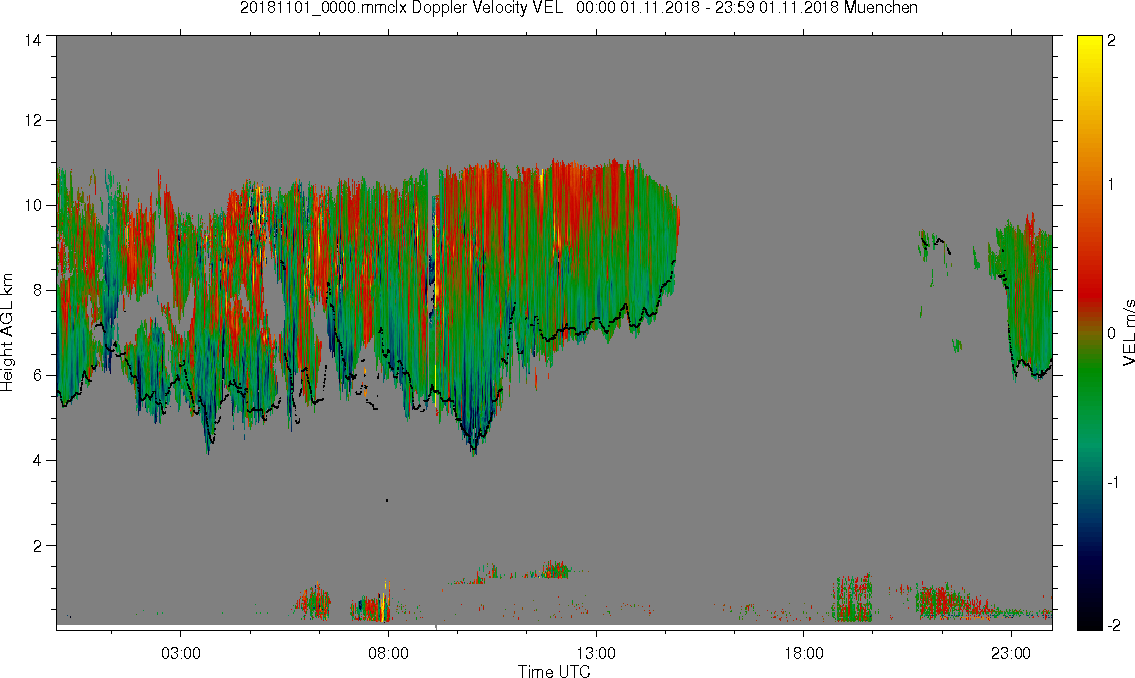1135x678 pixels.
Task: Click the deep cloud base dip near 10:00
Action: tap(473, 438)
